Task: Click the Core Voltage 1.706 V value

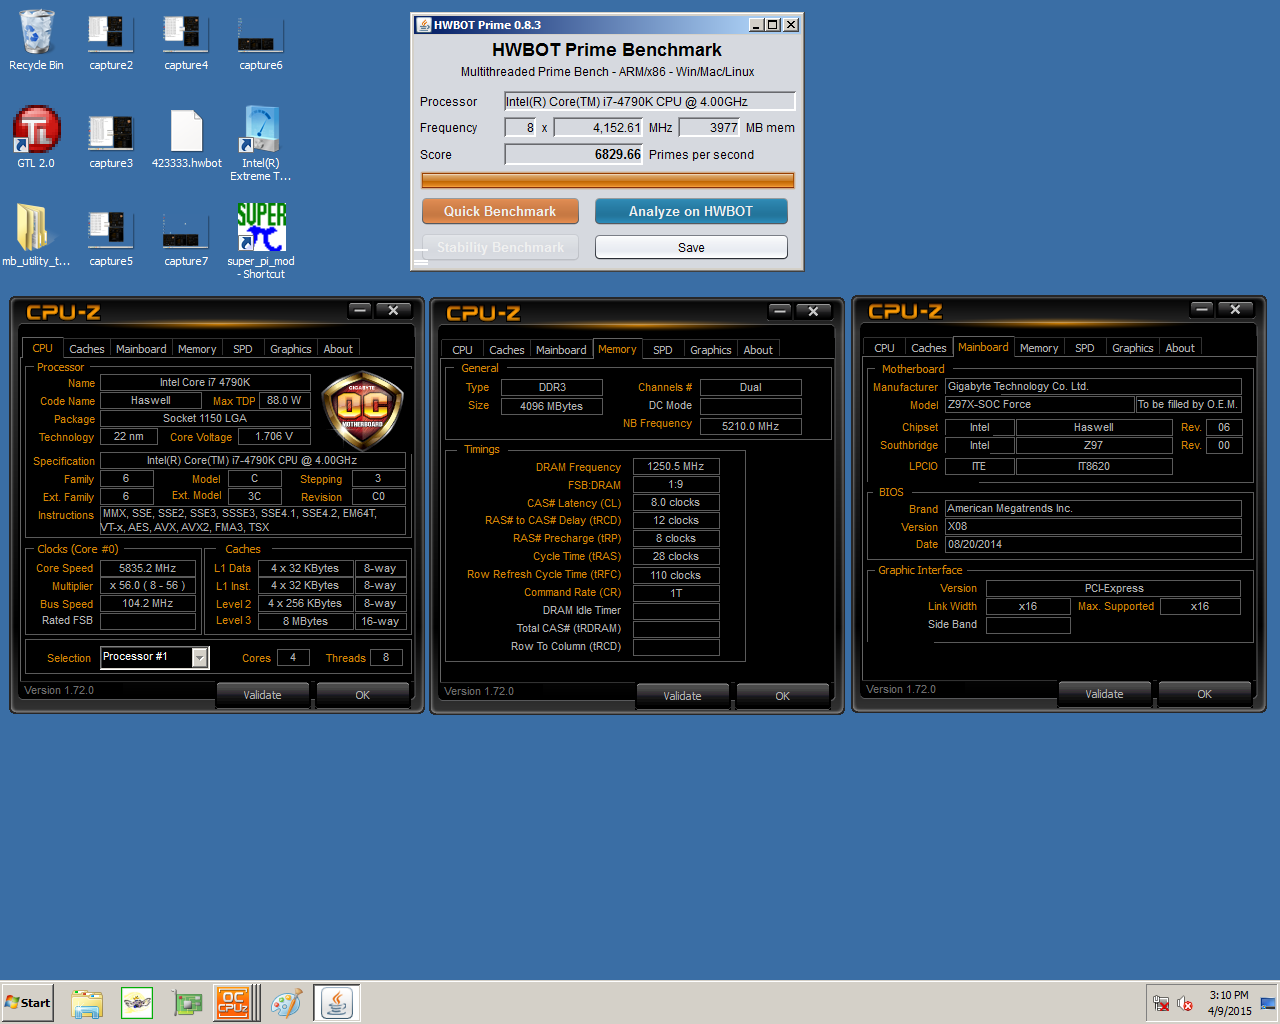Action: [x=274, y=436]
